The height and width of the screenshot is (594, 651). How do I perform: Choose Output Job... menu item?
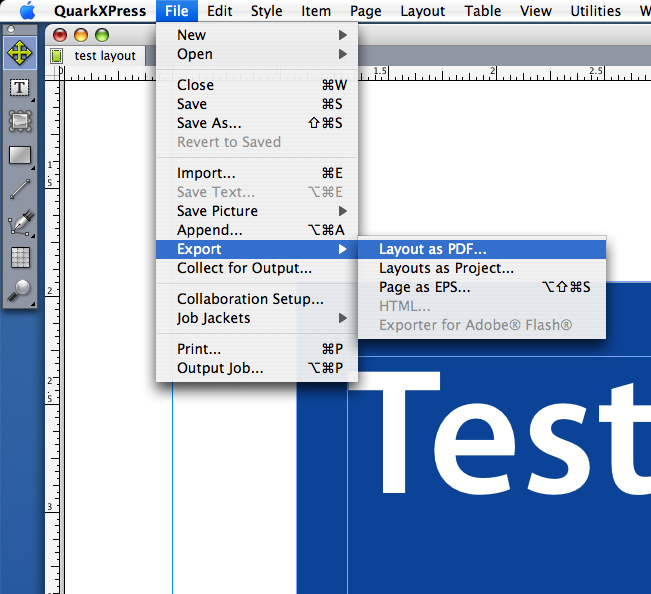click(x=257, y=368)
